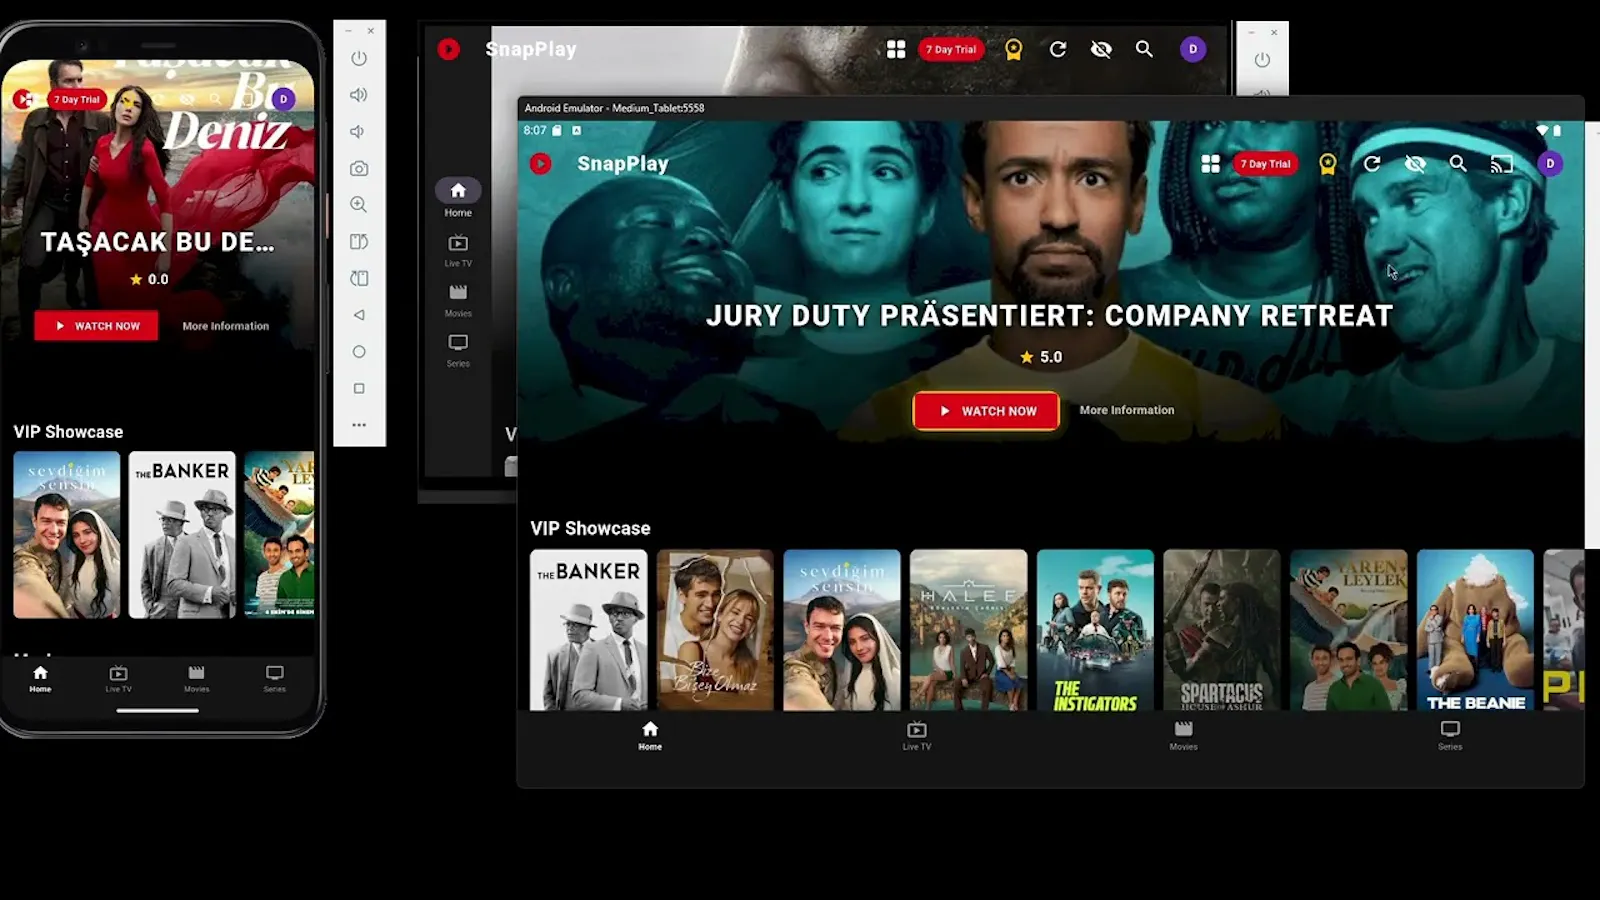Switch to Live TV tab on the phone

click(x=118, y=679)
